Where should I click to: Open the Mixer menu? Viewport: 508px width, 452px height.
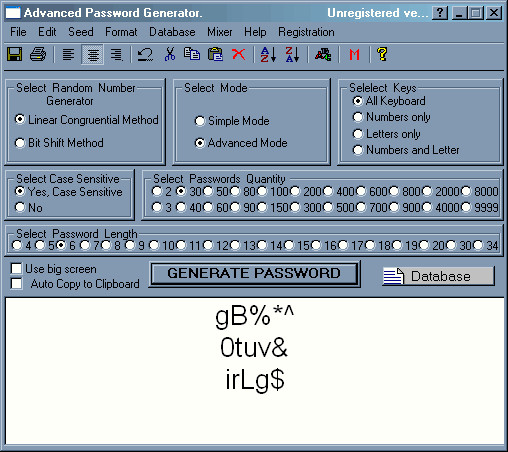tap(220, 32)
